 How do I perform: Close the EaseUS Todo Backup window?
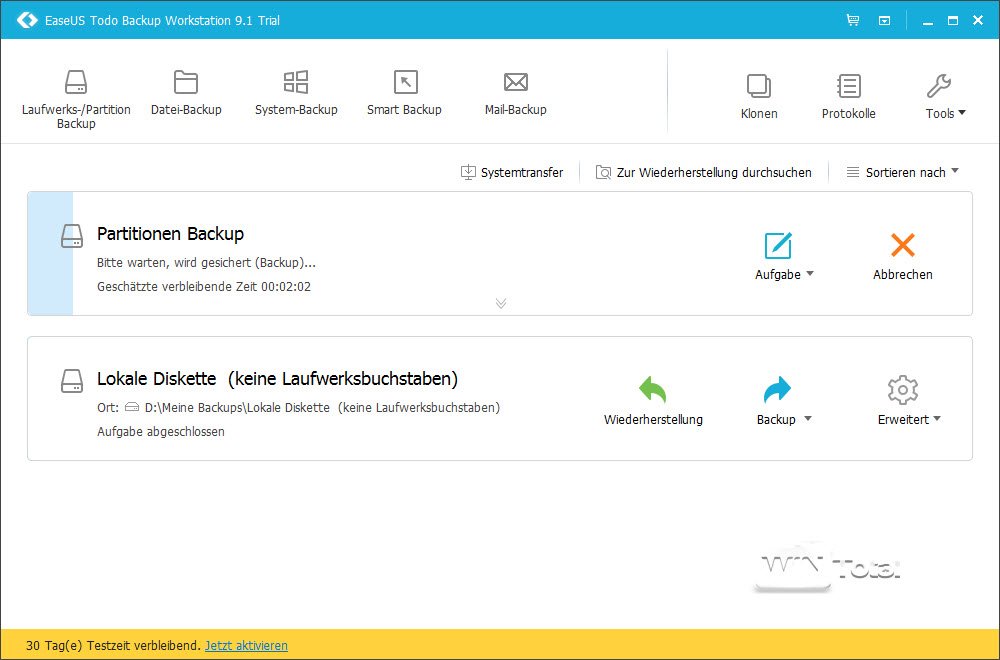(978, 20)
